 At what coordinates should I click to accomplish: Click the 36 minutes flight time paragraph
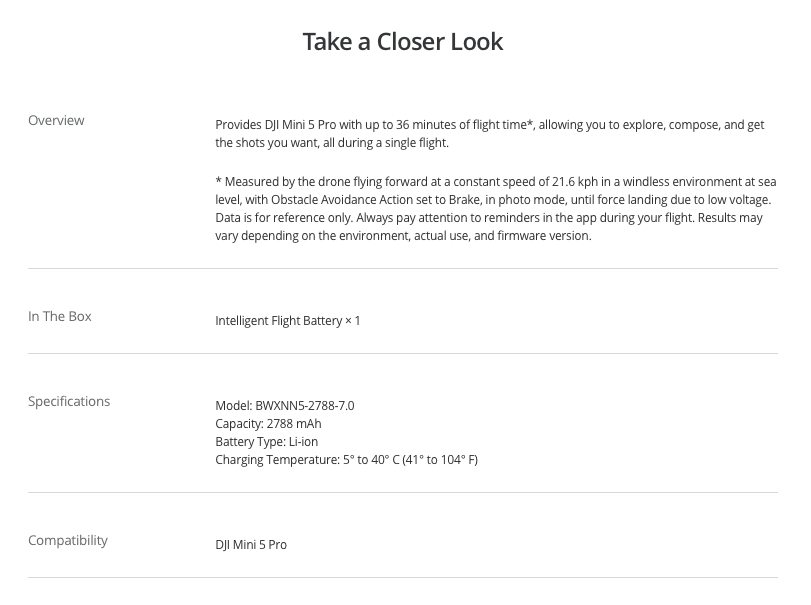490,133
